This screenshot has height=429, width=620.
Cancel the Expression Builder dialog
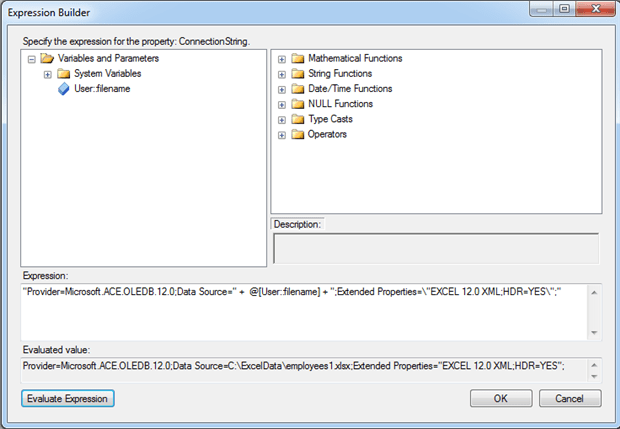pyautogui.click(x=570, y=398)
